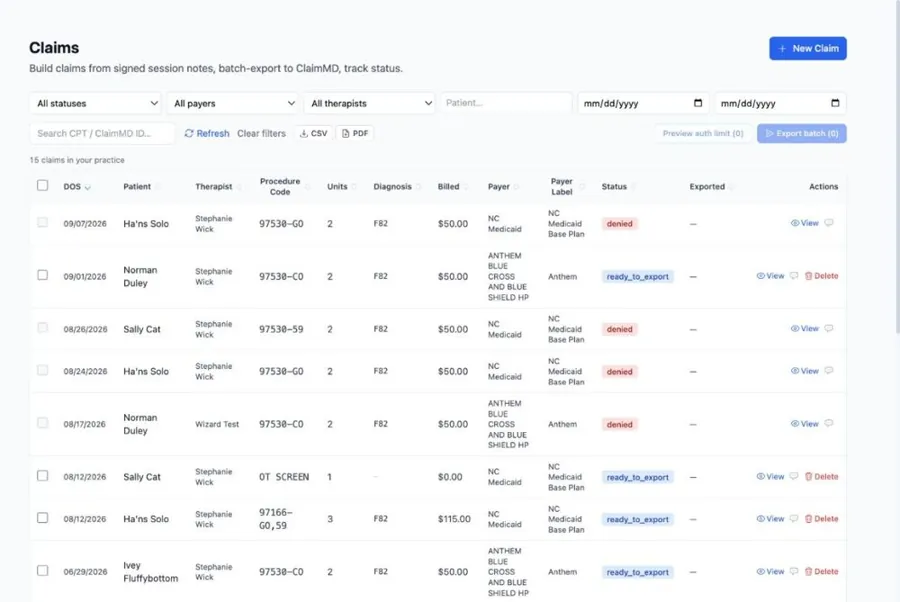The image size is (900, 602).
Task: Select the OT SCREEN Sally Cat row checkbox
Action: tap(42, 476)
